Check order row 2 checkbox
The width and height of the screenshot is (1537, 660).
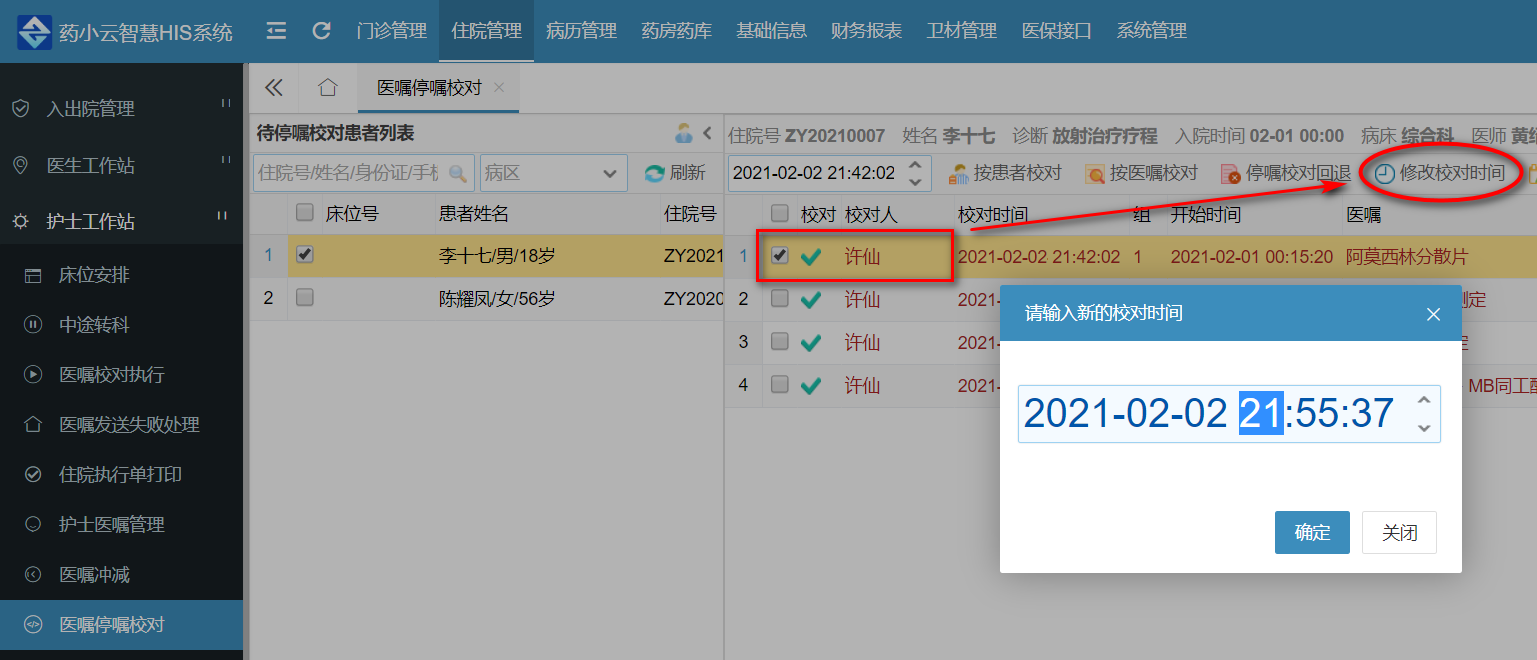pos(780,298)
